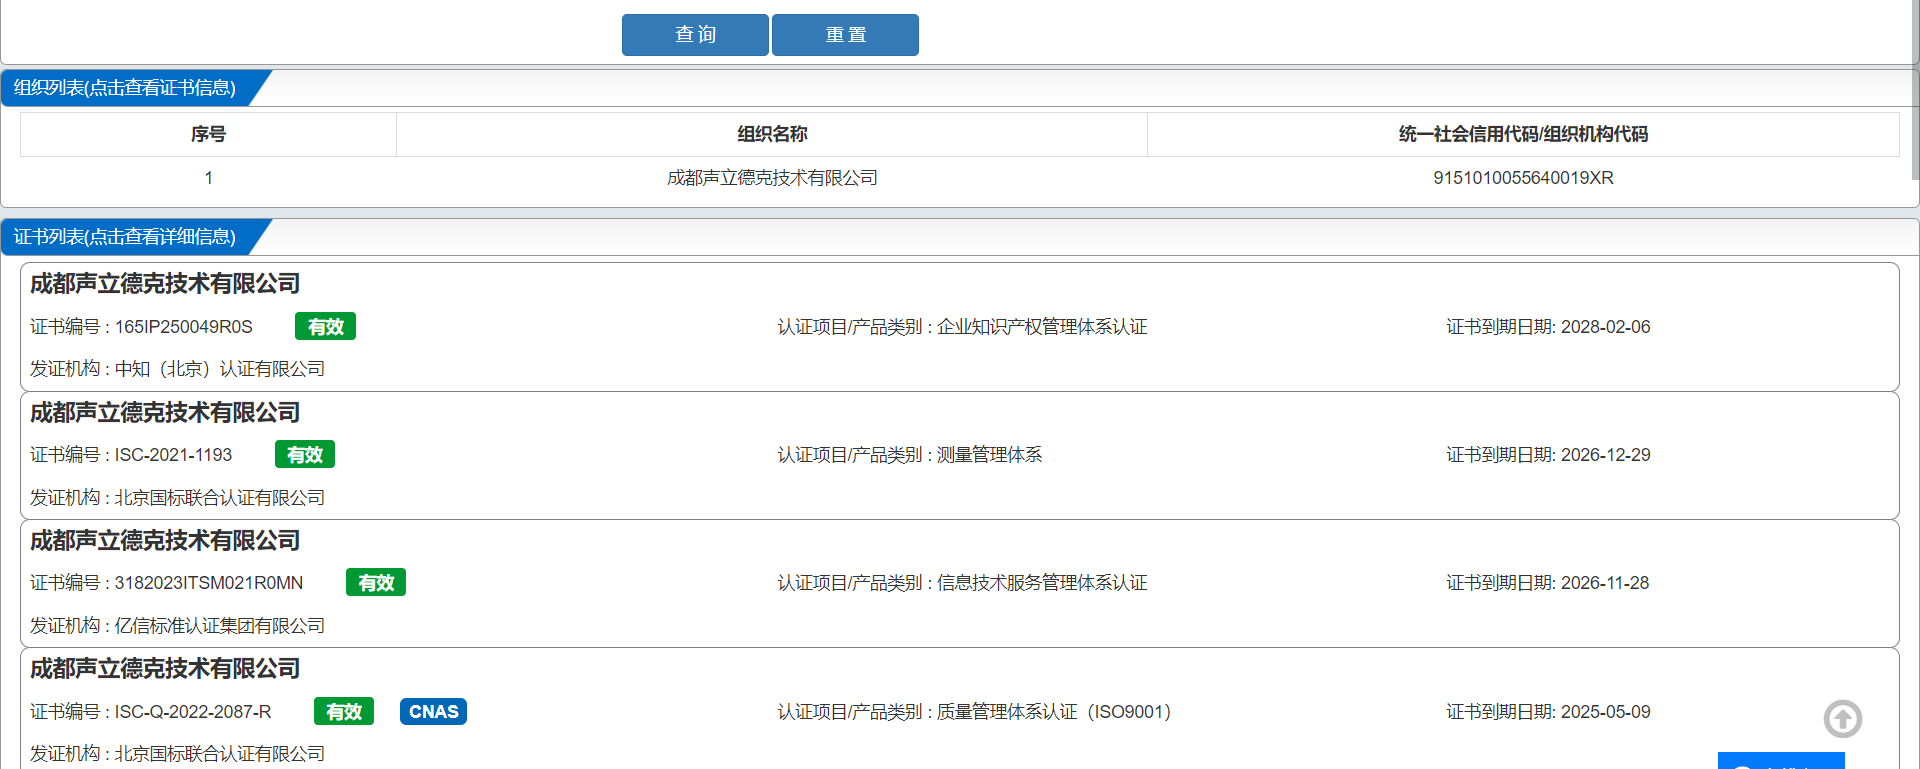Click the 组织名称 column header

coord(772,134)
